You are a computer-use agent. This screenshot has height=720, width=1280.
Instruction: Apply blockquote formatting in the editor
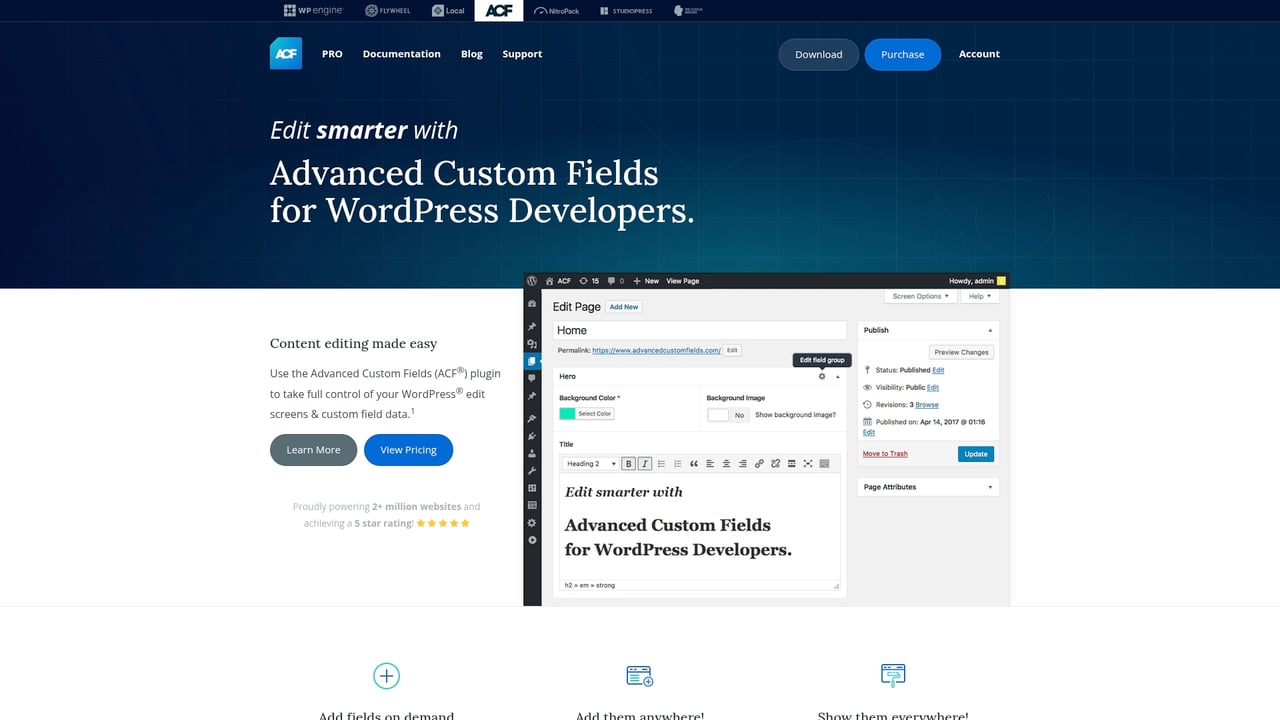(693, 463)
